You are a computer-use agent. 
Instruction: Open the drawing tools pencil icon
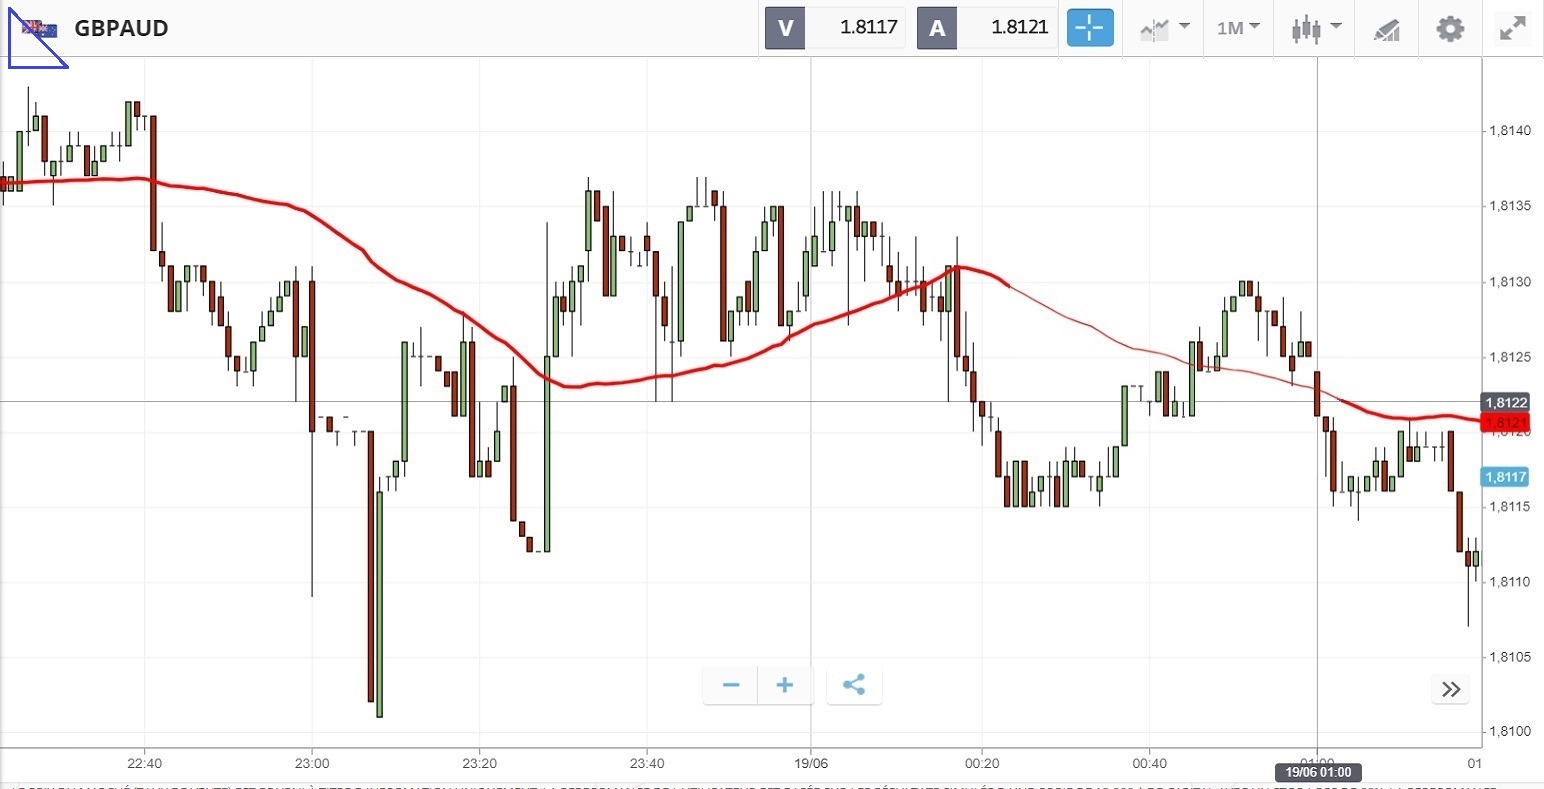(x=1385, y=29)
